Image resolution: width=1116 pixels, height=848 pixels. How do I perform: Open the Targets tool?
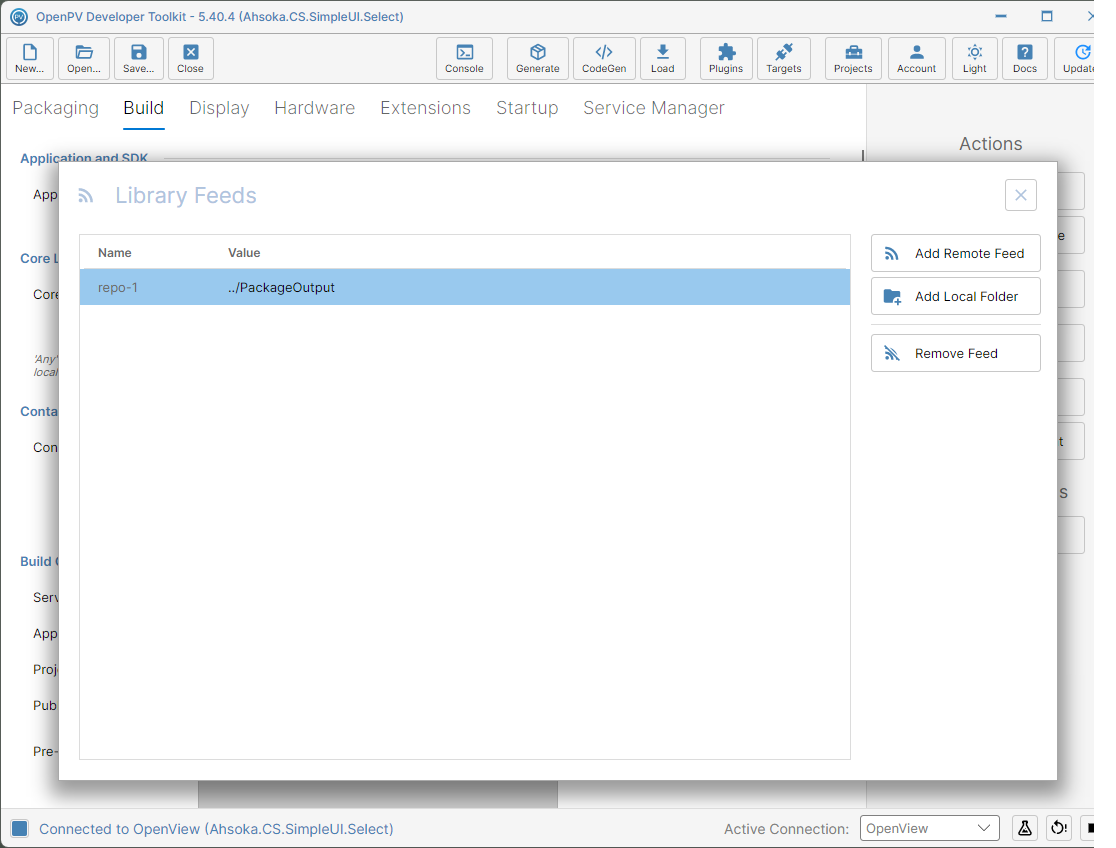click(x=784, y=58)
